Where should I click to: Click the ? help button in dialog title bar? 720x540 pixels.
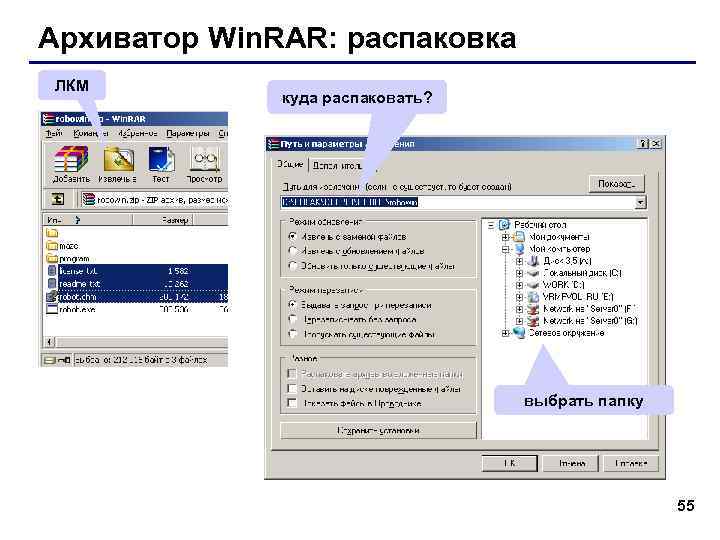tap(644, 144)
